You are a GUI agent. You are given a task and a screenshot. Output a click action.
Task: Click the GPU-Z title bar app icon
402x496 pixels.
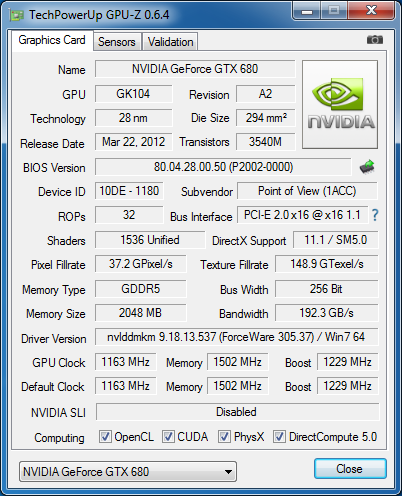(17, 15)
